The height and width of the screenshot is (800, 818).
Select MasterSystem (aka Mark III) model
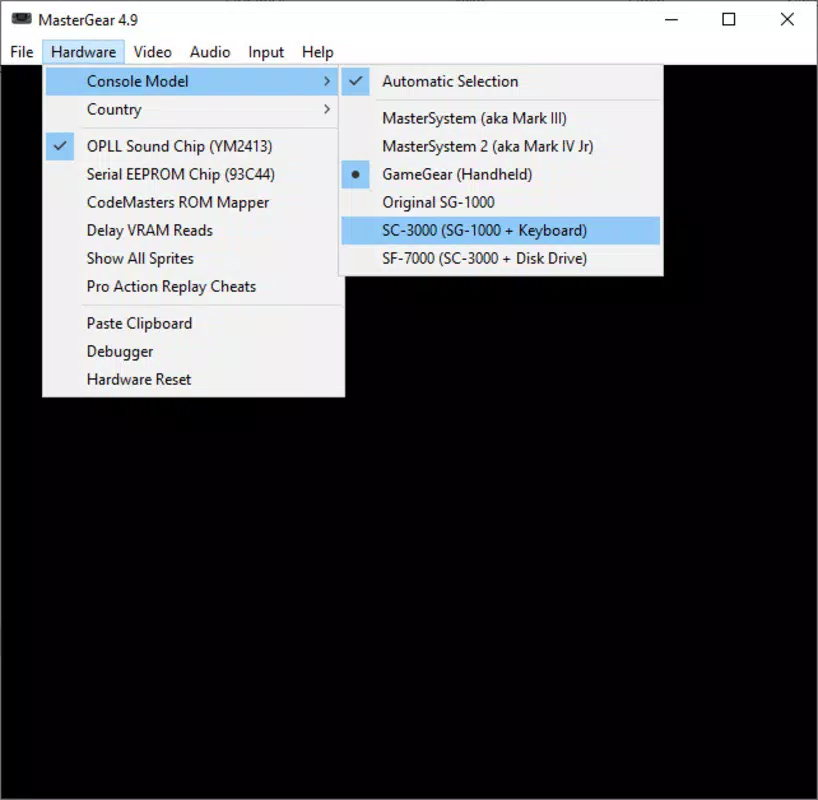501,118
